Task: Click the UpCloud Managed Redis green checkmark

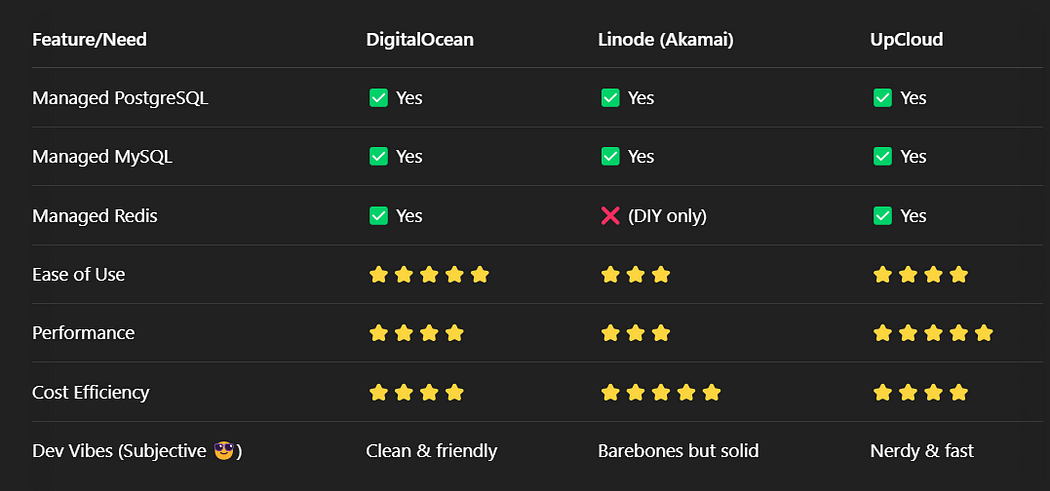Action: tap(883, 216)
